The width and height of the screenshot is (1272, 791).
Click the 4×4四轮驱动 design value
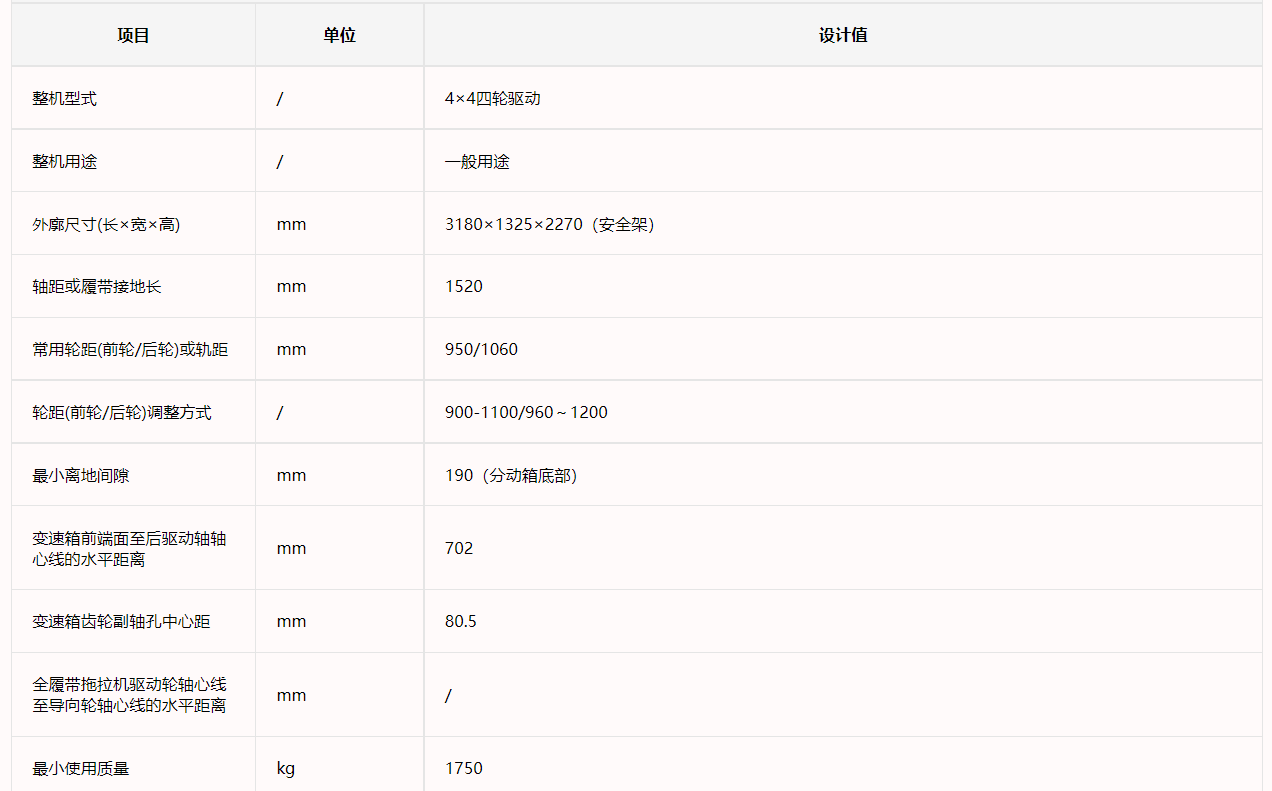[x=492, y=99]
